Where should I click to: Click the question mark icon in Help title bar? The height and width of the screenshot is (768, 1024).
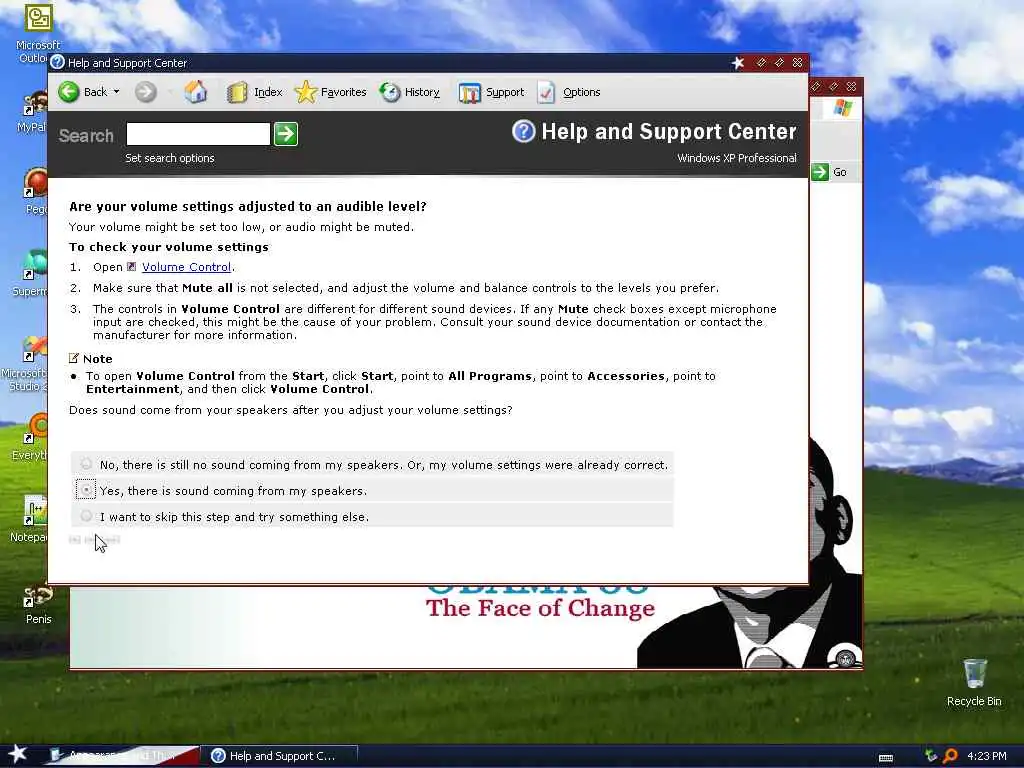click(x=57, y=63)
